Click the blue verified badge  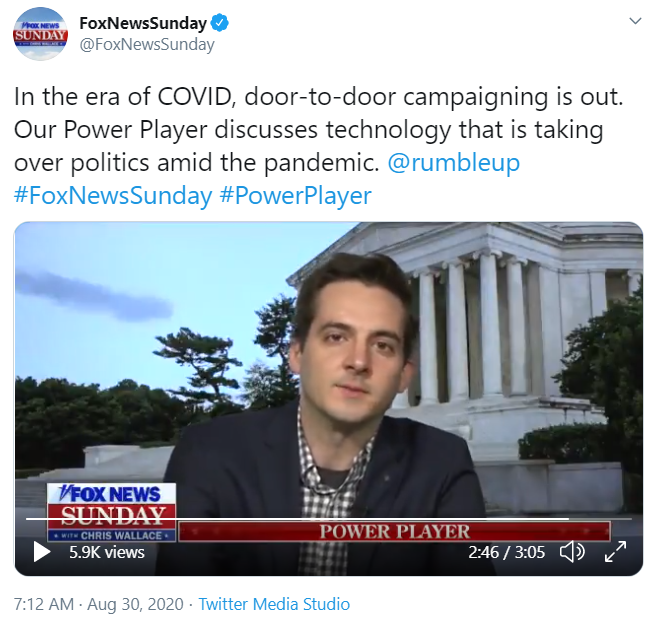220,23
